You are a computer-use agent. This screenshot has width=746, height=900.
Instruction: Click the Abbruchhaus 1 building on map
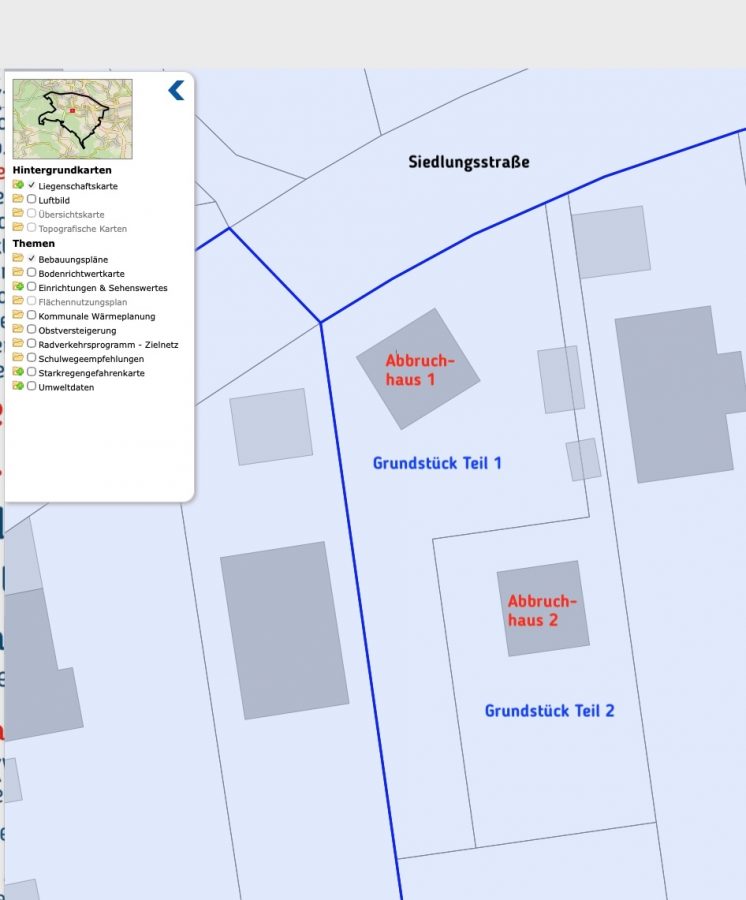pyautogui.click(x=418, y=368)
